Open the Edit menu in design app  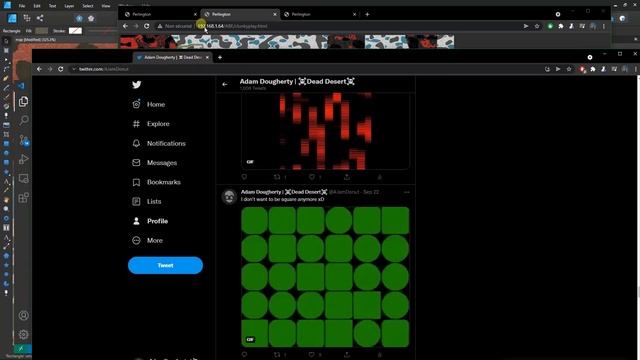pos(37,6)
